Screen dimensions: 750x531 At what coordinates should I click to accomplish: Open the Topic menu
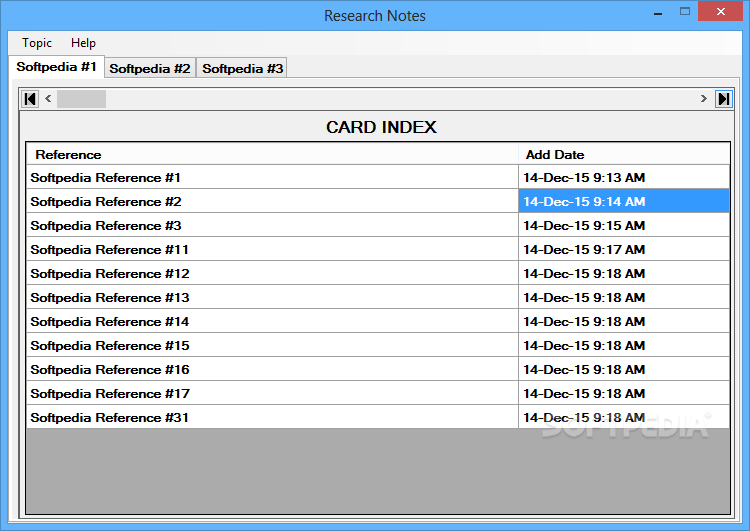[x=37, y=43]
